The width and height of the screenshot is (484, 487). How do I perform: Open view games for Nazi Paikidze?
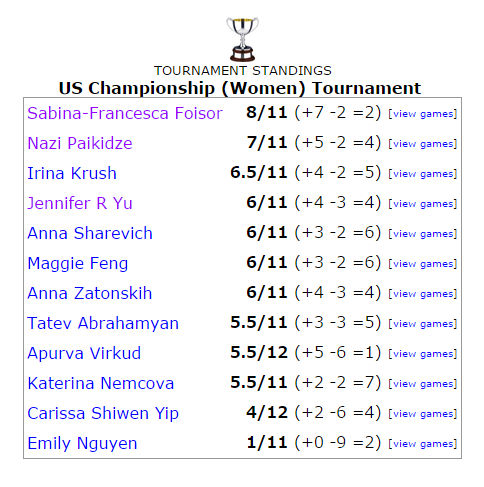coord(423,144)
